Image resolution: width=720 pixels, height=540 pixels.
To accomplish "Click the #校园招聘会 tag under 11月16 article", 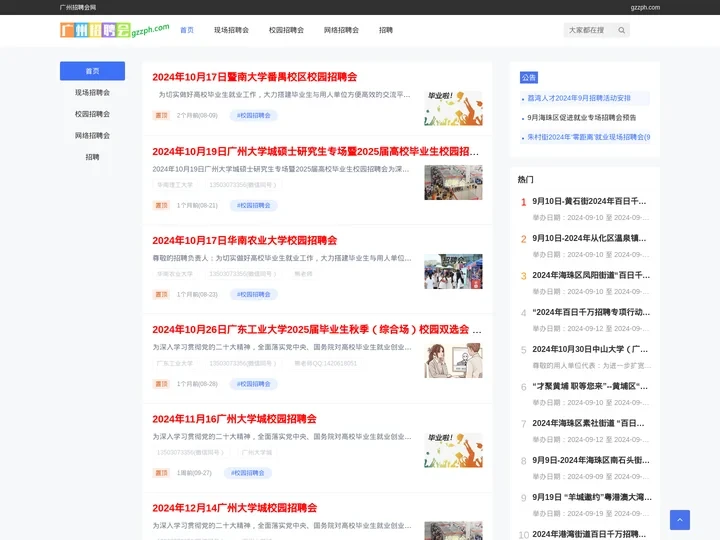I will pyautogui.click(x=248, y=473).
